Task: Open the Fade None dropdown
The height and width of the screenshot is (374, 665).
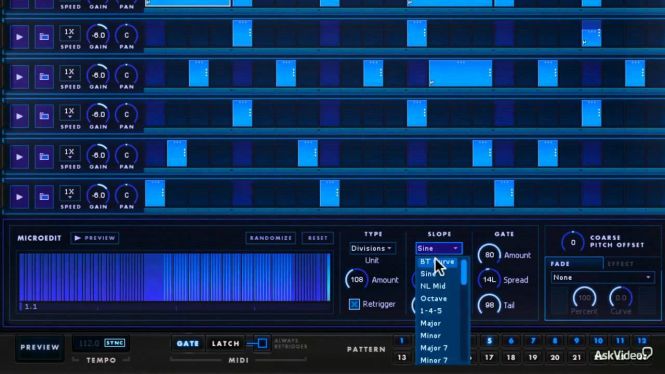Action: tap(602, 277)
